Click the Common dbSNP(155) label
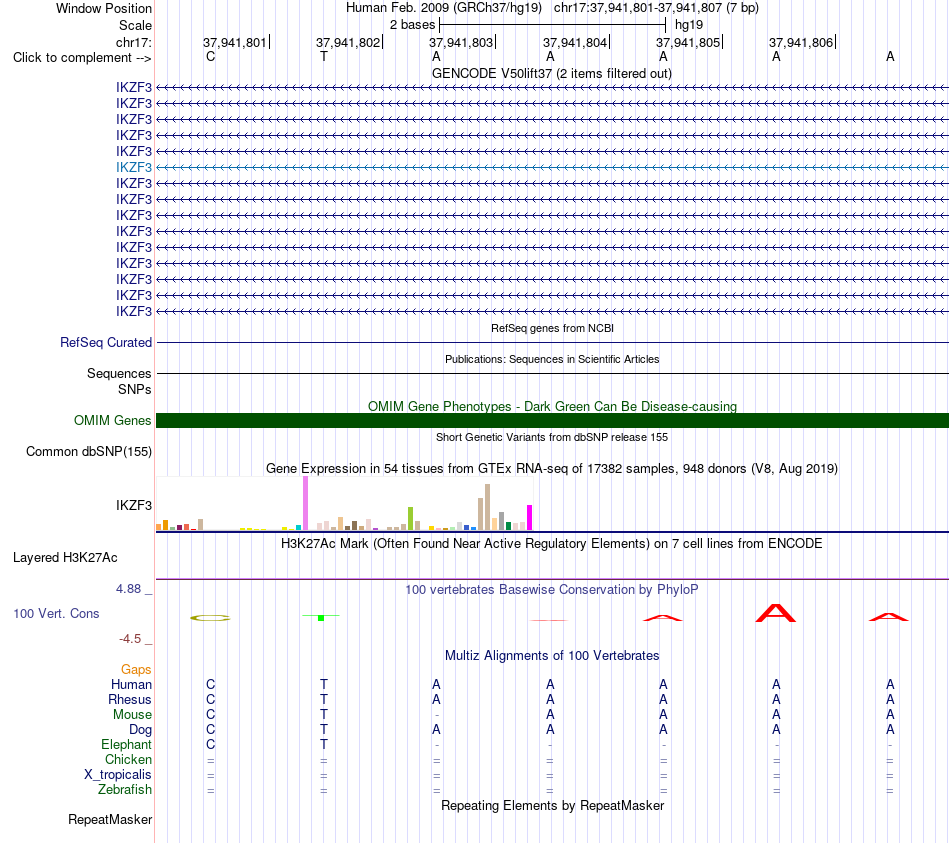This screenshot has height=843, width=950. (x=88, y=451)
